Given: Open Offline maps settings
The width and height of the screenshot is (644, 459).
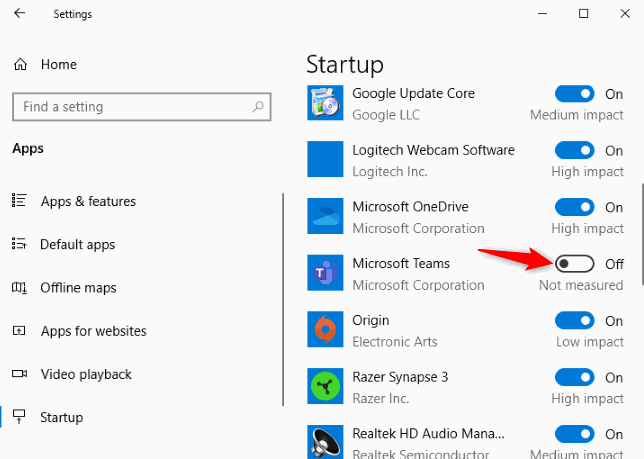Looking at the screenshot, I should (x=78, y=288).
